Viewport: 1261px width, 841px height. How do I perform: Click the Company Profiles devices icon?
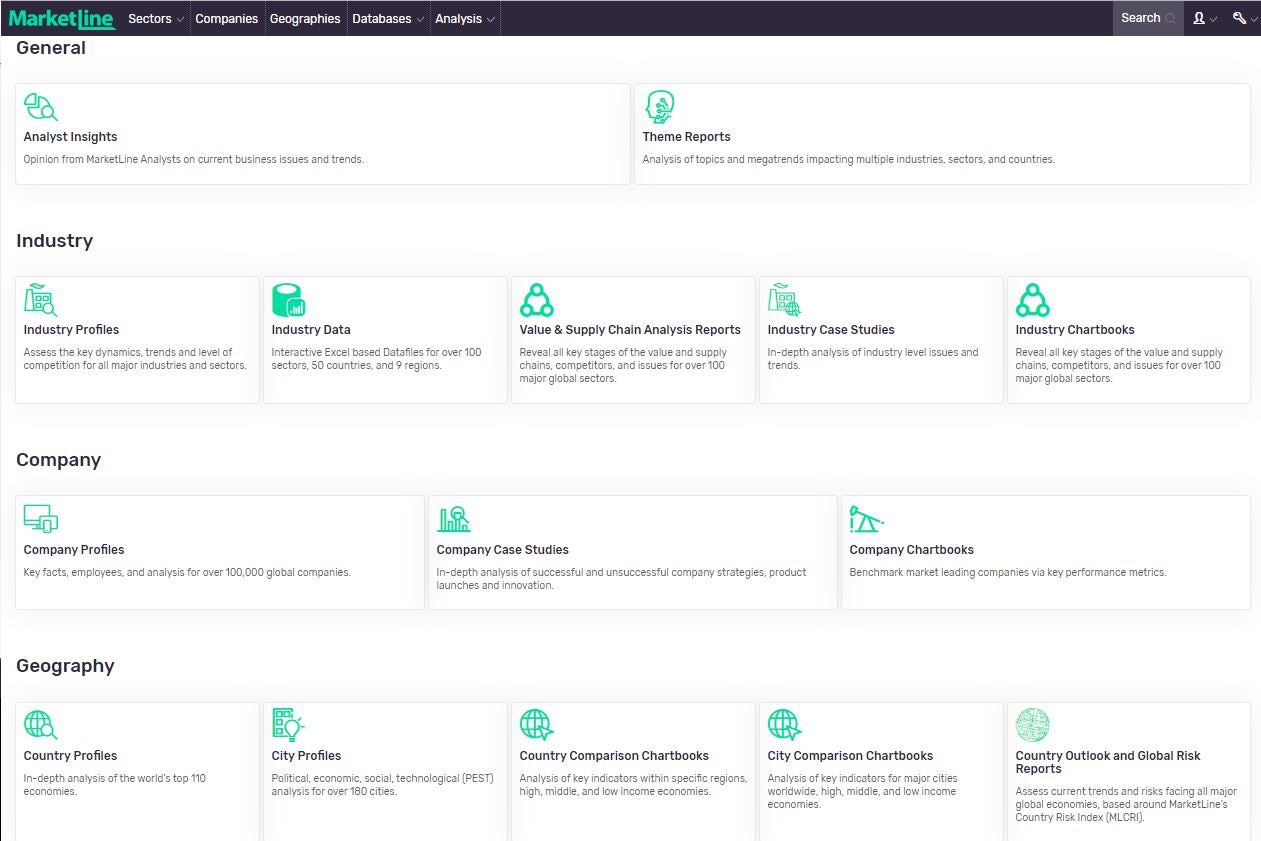pyautogui.click(x=41, y=519)
